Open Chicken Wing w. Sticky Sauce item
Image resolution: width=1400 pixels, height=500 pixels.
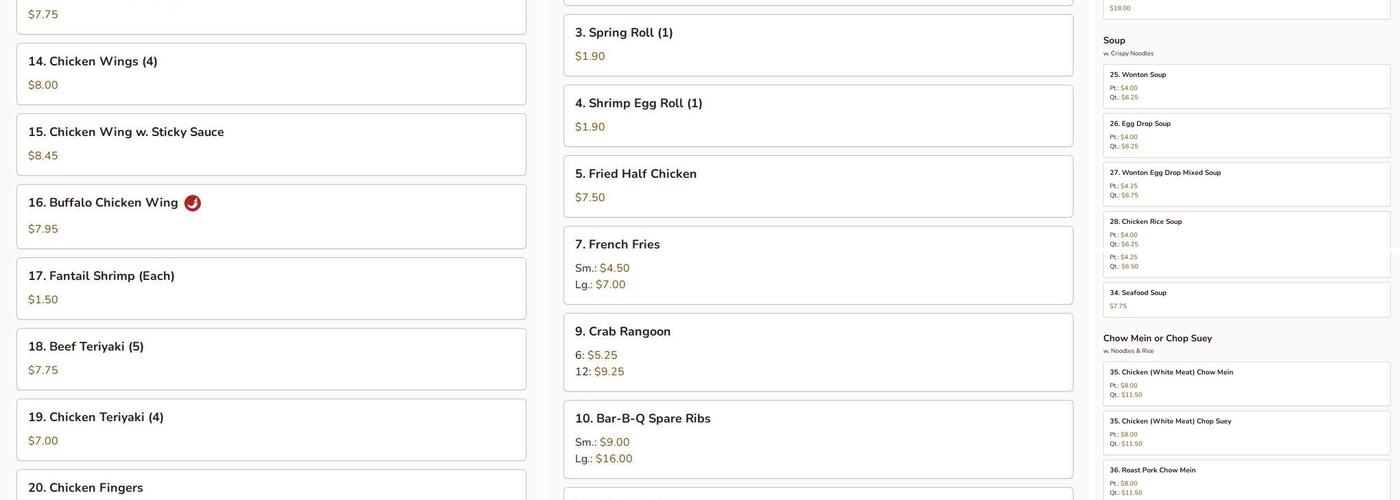click(271, 144)
